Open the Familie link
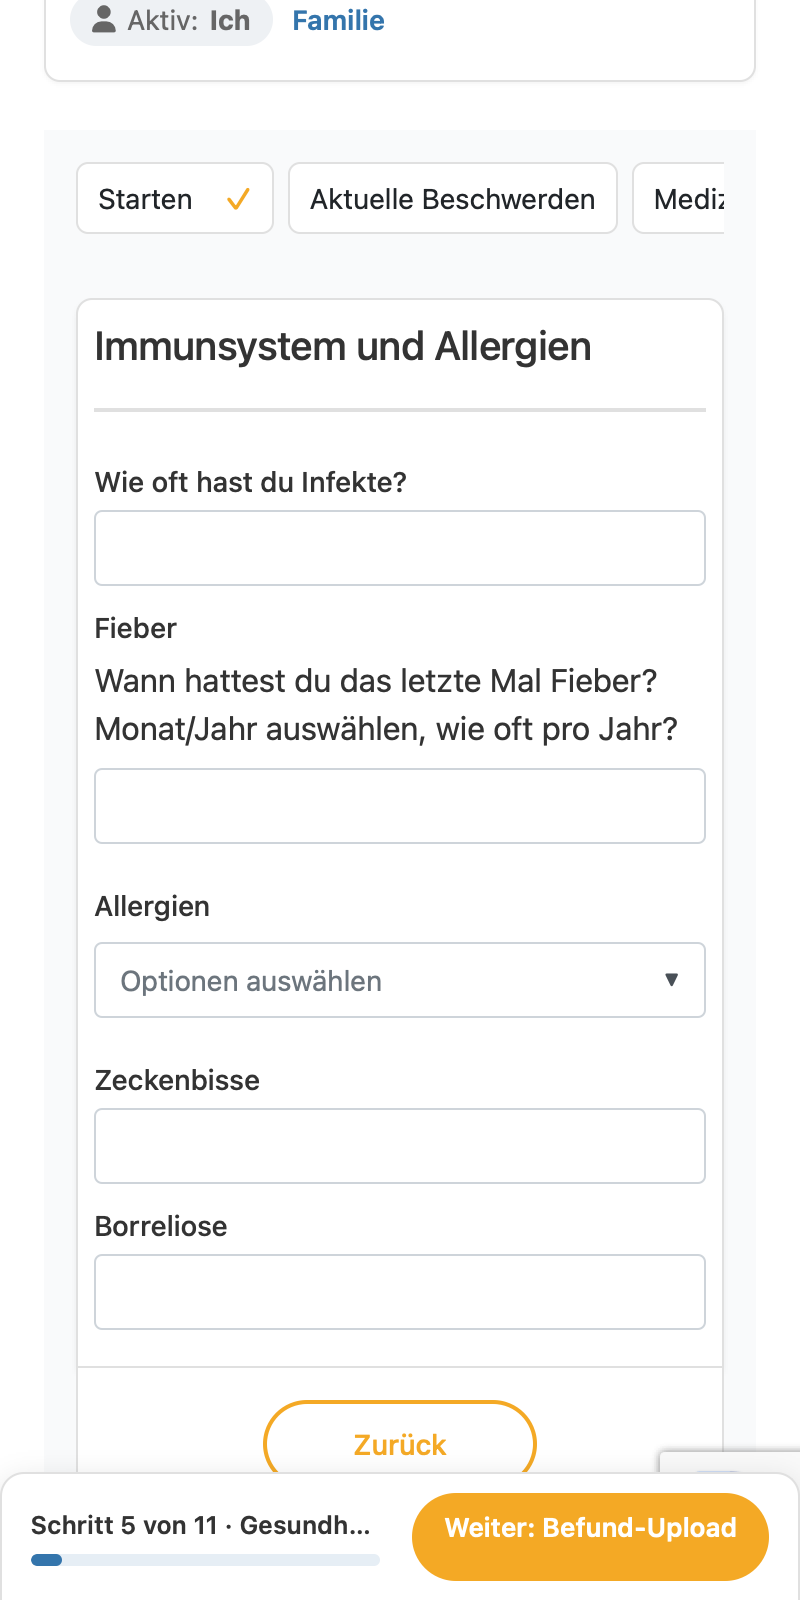 coord(338,20)
